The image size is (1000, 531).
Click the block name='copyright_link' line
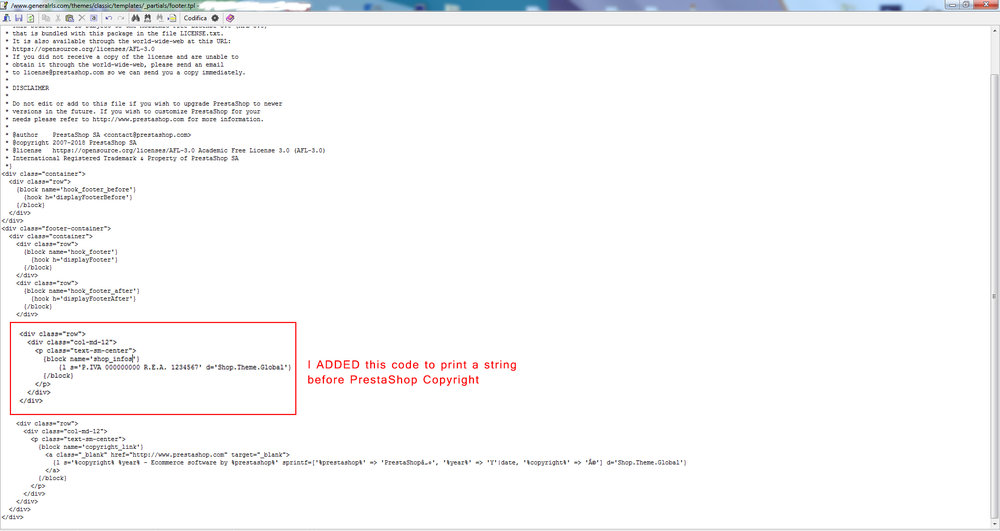pyautogui.click(x=91, y=447)
